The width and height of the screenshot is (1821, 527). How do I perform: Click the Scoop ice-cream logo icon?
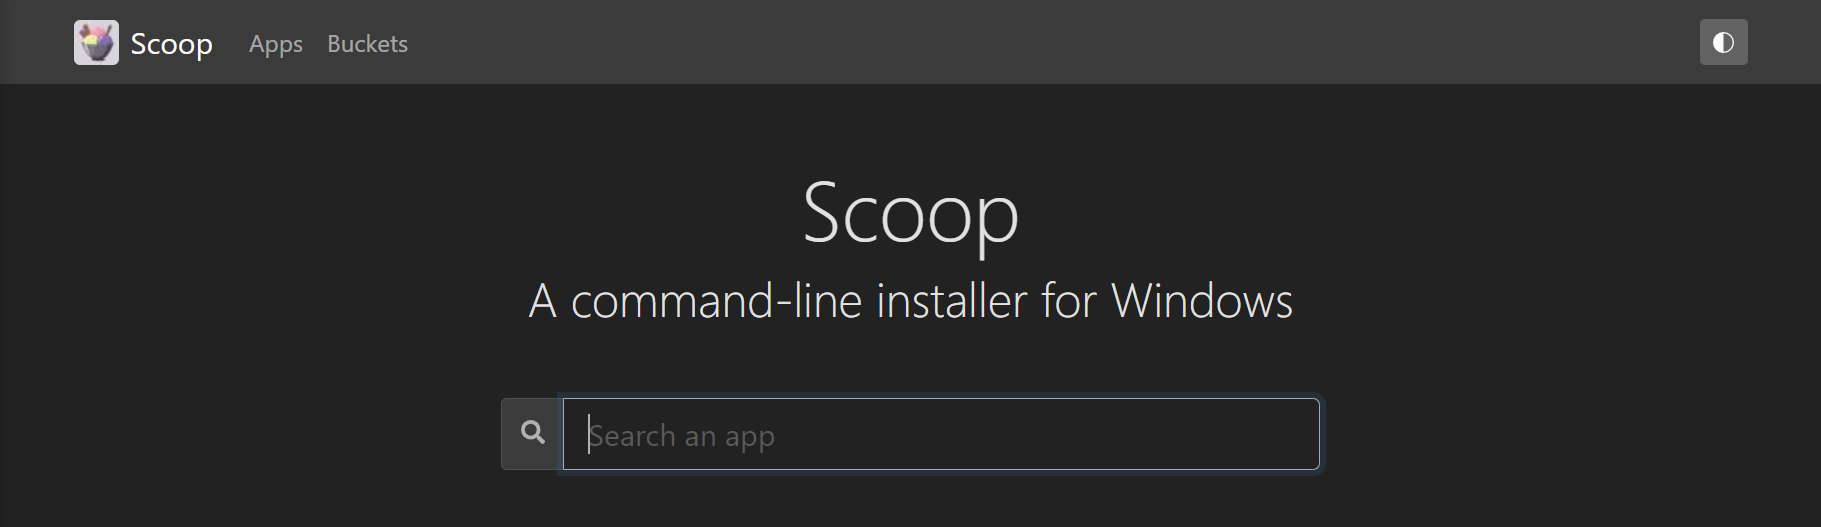pyautogui.click(x=96, y=43)
